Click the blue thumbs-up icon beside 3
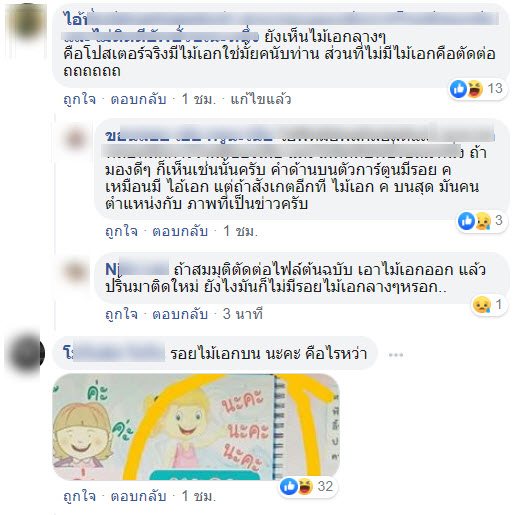Viewport: 529px width, 515px height. pyautogui.click(x=466, y=221)
